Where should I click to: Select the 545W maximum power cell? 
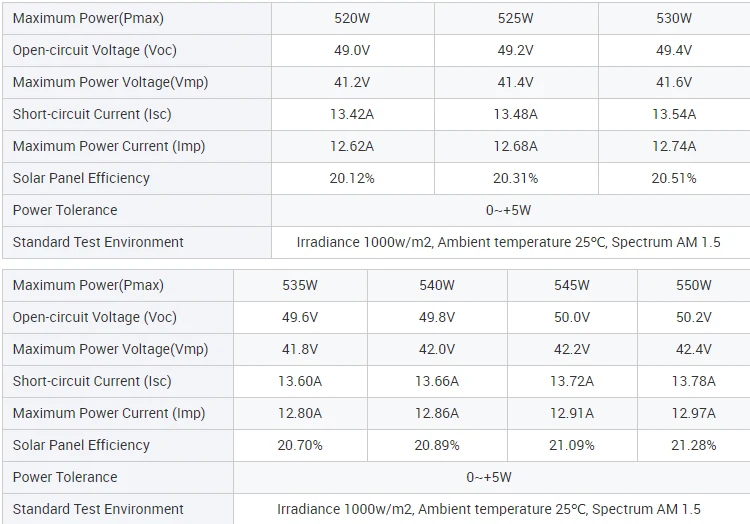tap(572, 285)
